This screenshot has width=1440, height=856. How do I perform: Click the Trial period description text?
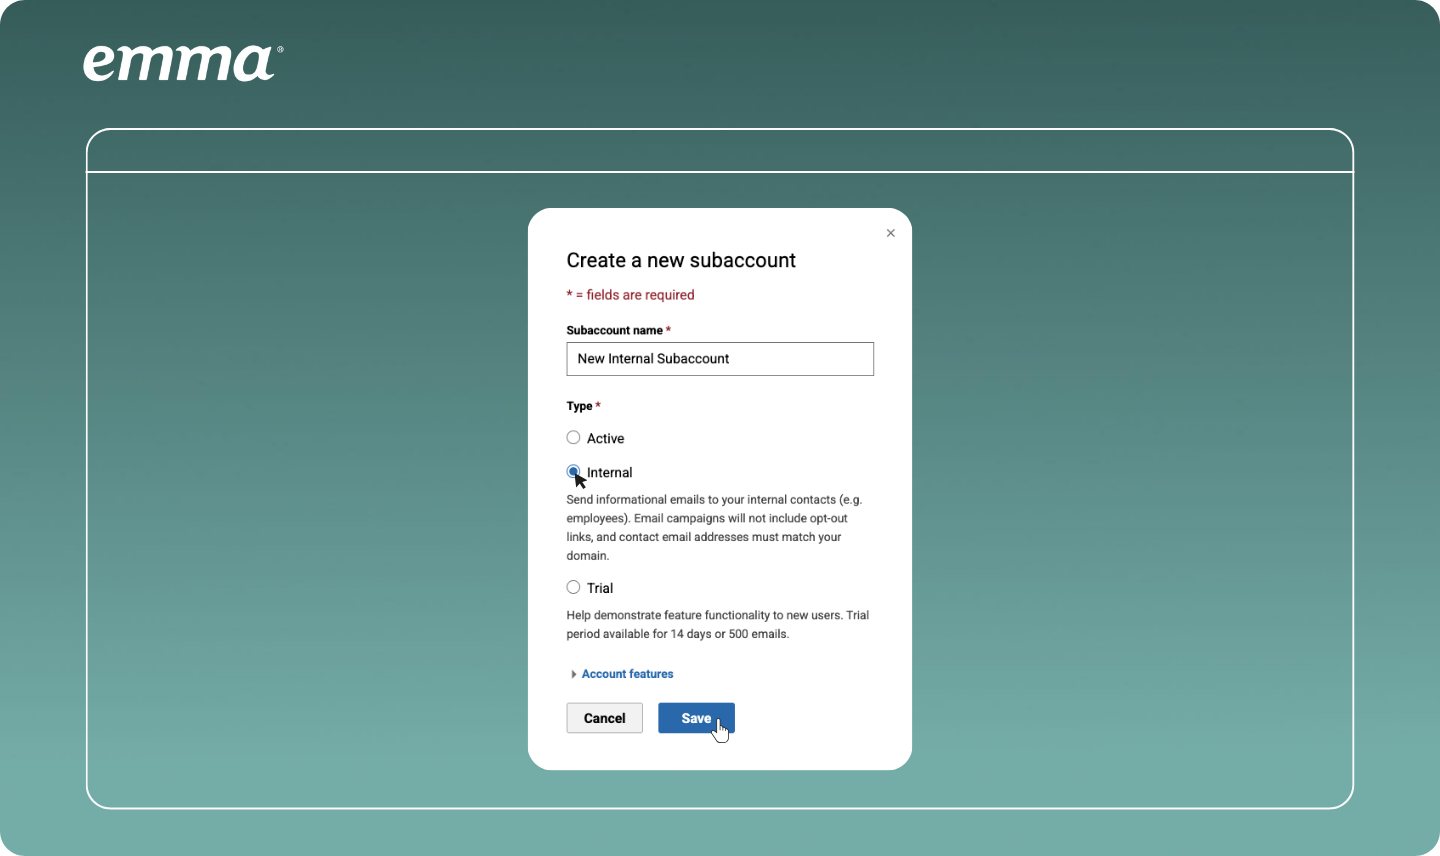pos(717,624)
